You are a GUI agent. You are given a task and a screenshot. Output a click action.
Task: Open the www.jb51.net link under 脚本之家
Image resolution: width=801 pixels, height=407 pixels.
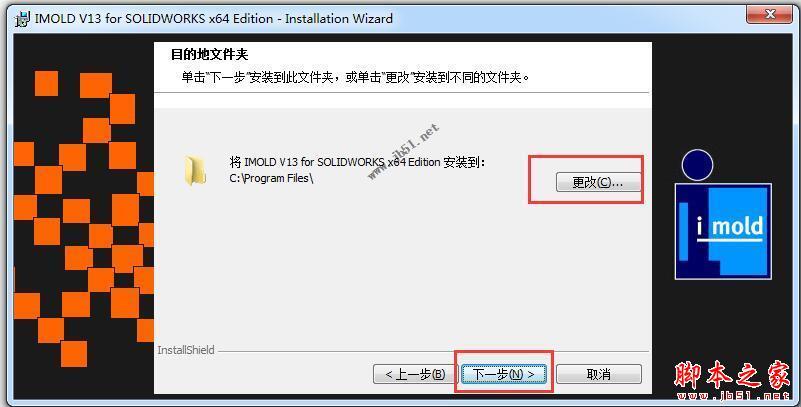point(733,396)
